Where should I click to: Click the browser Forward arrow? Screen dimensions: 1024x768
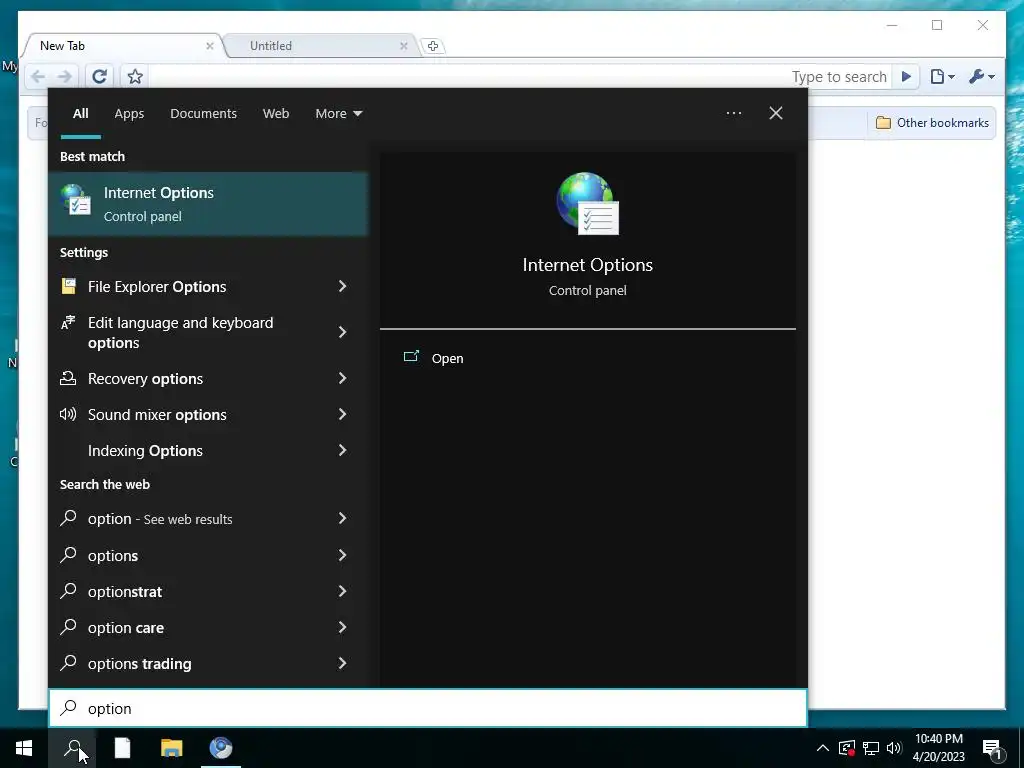tap(64, 76)
